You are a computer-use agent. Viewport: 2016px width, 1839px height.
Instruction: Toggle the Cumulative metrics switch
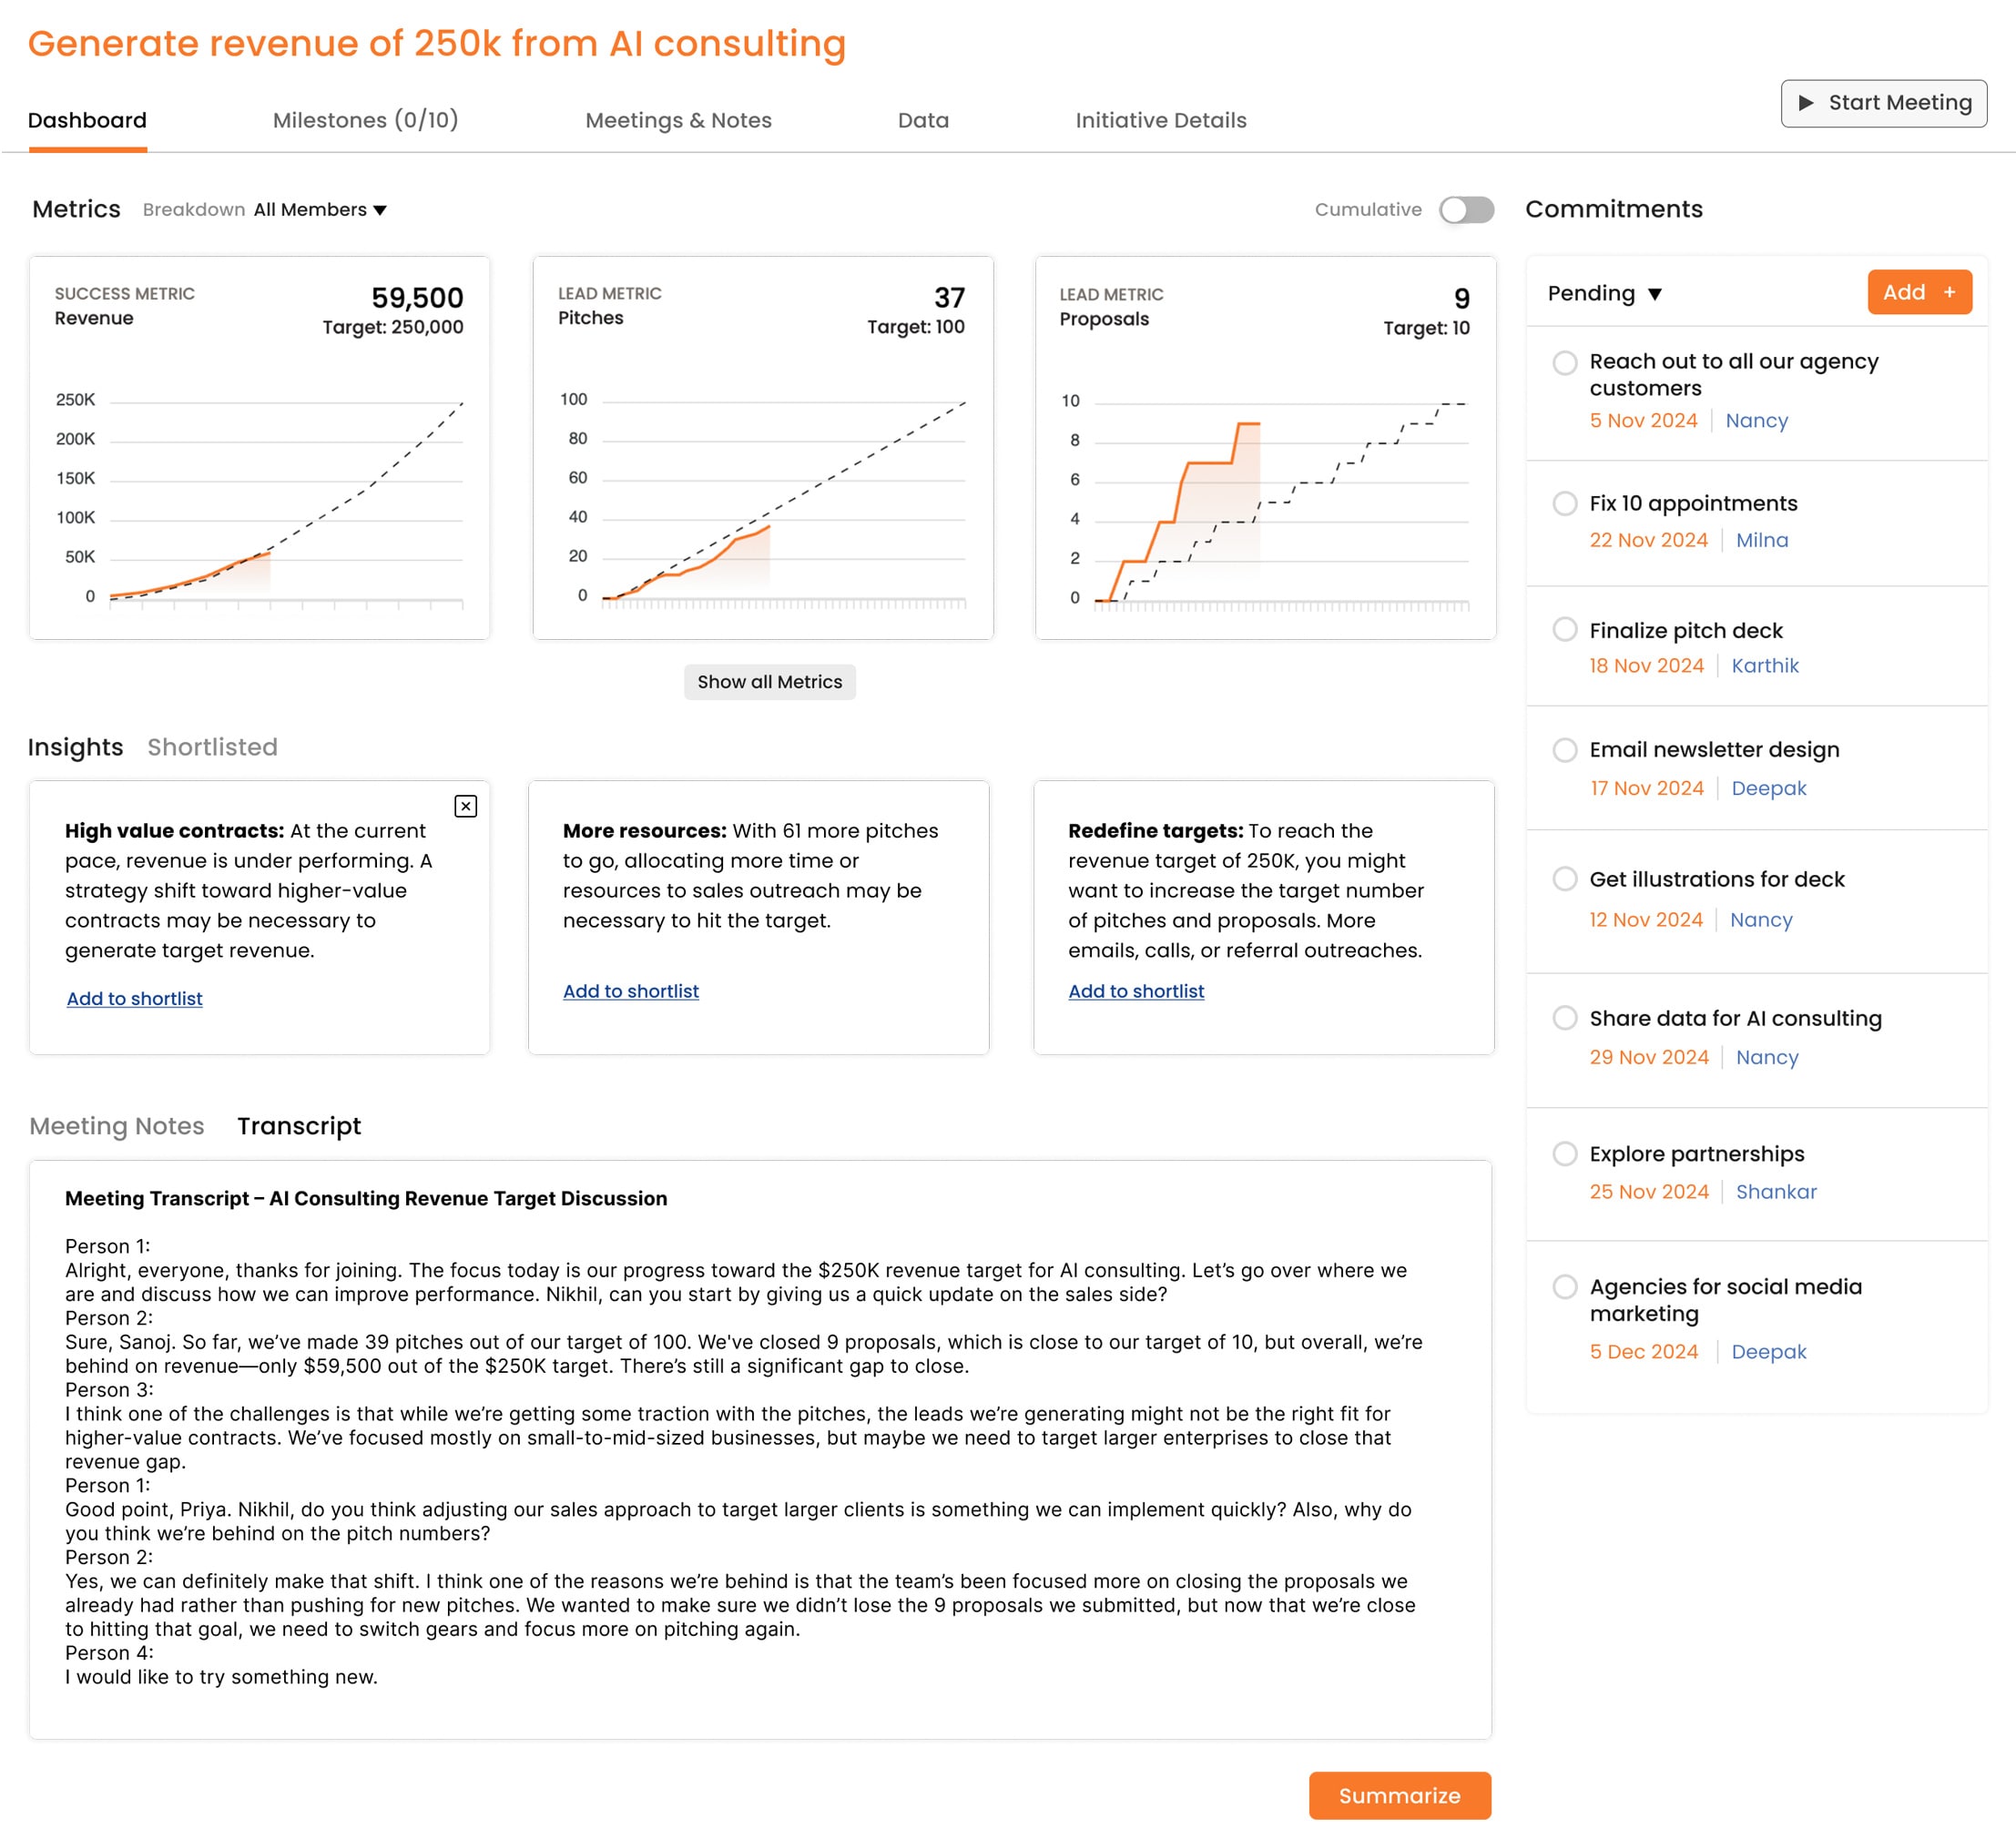pos(1464,209)
